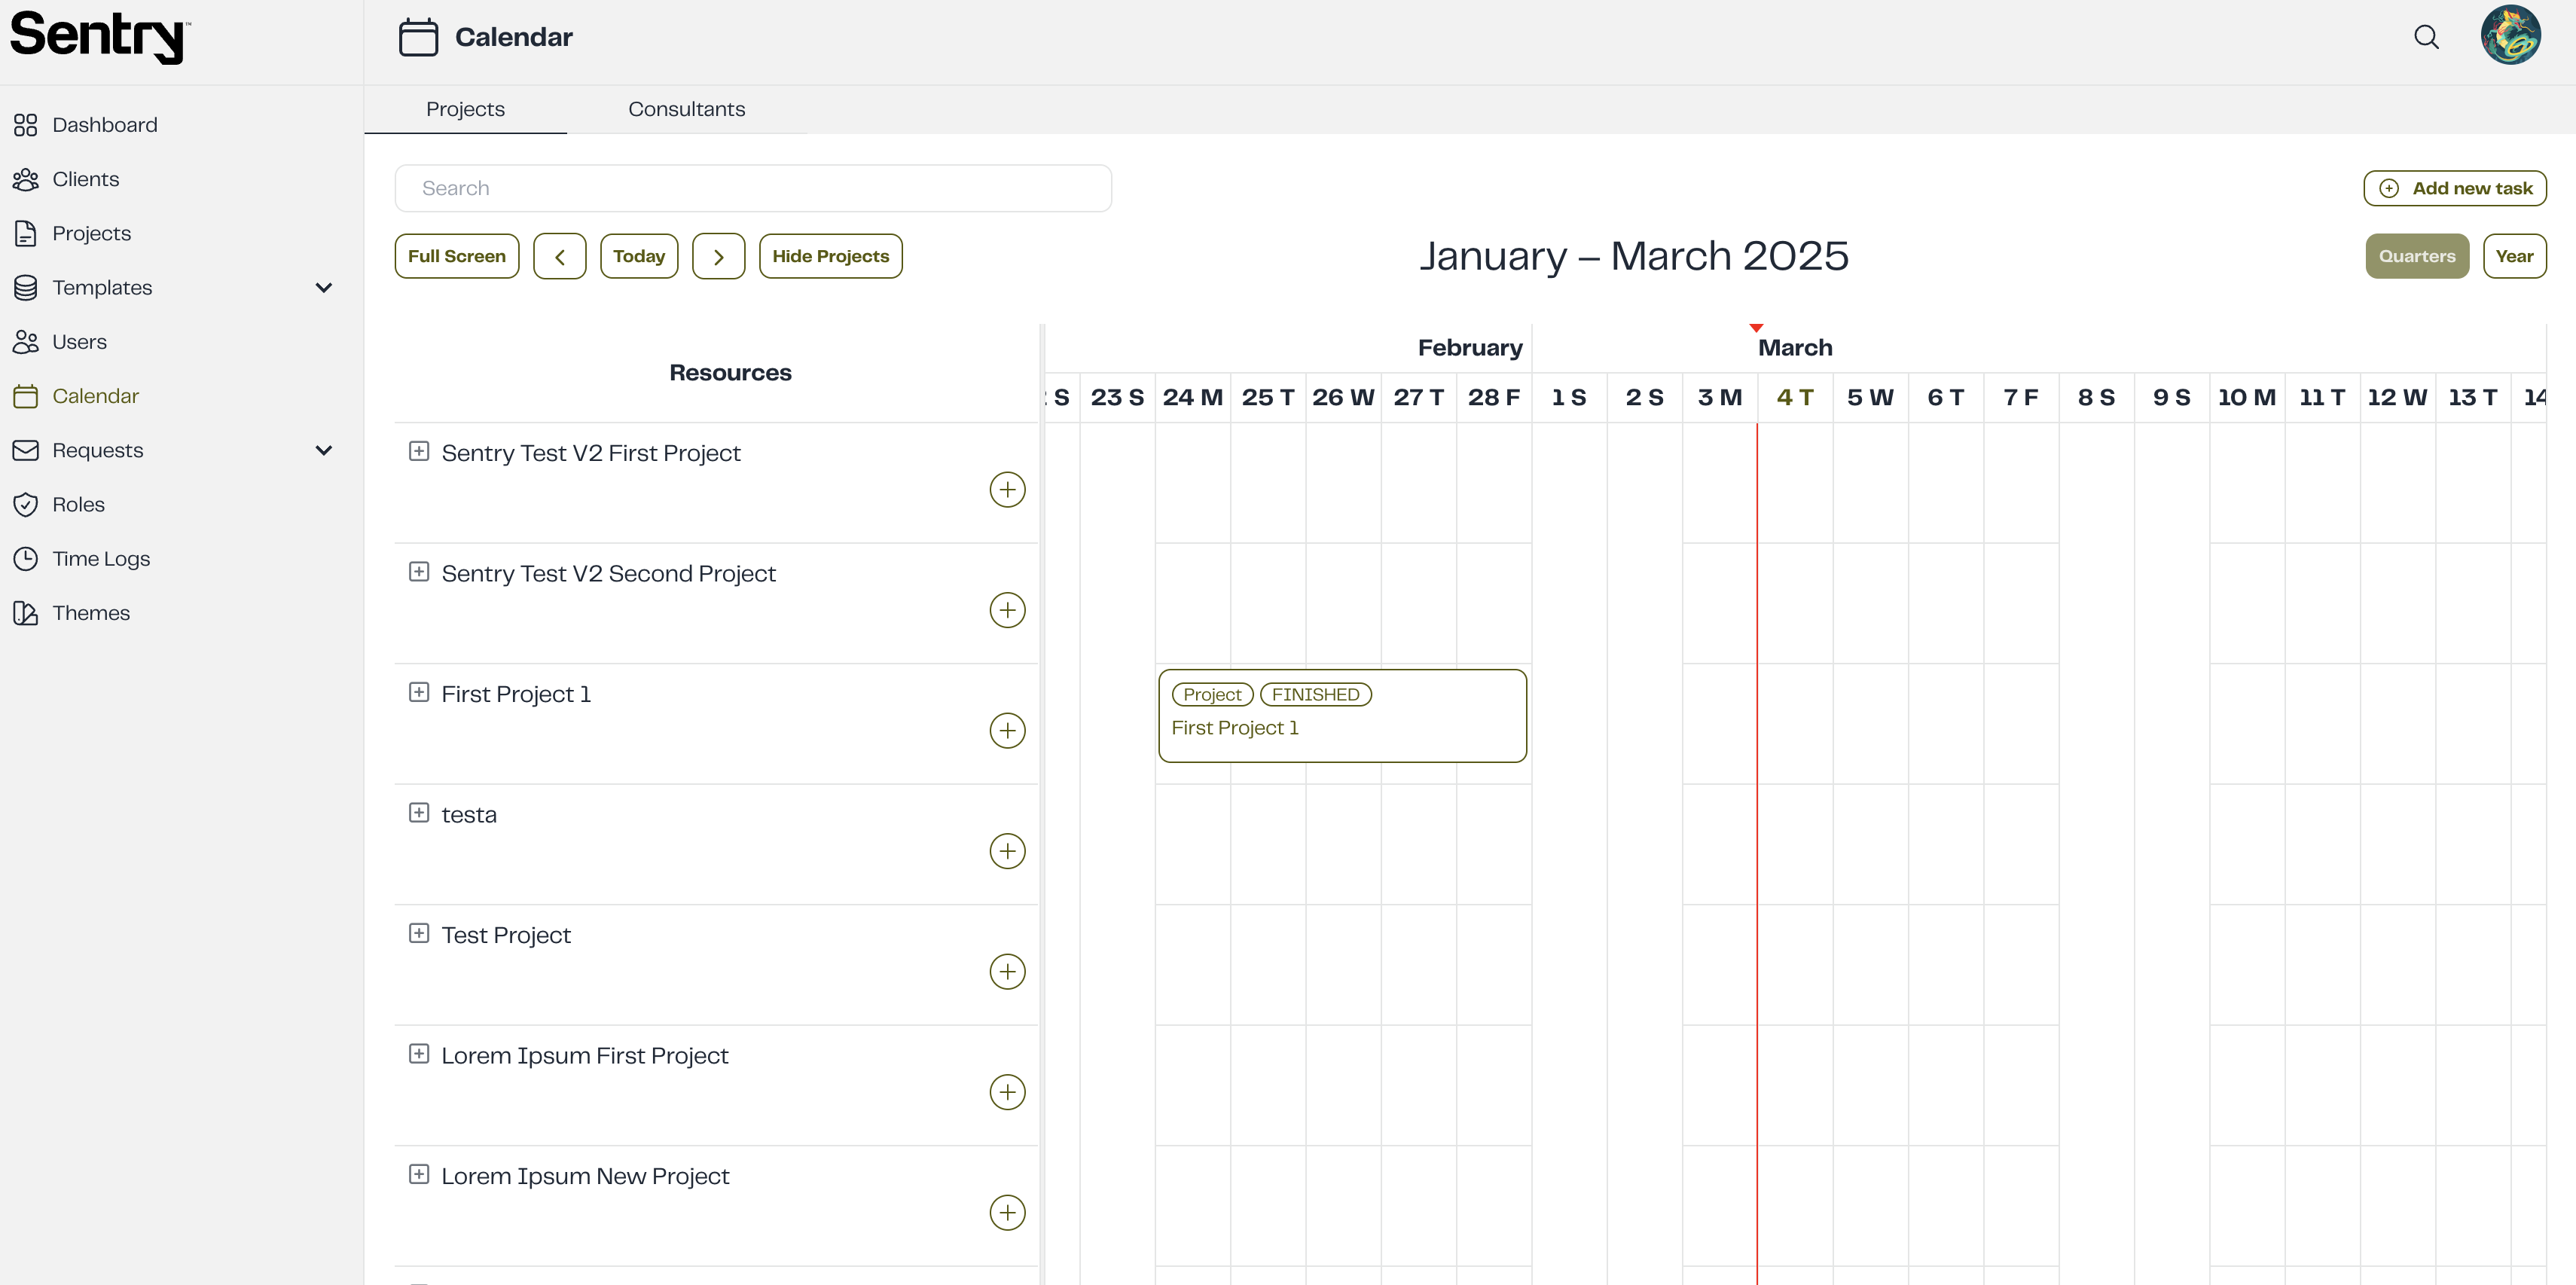The width and height of the screenshot is (2576, 1285).
Task: Click plus icon in Test Project row
Action: tap(1007, 972)
